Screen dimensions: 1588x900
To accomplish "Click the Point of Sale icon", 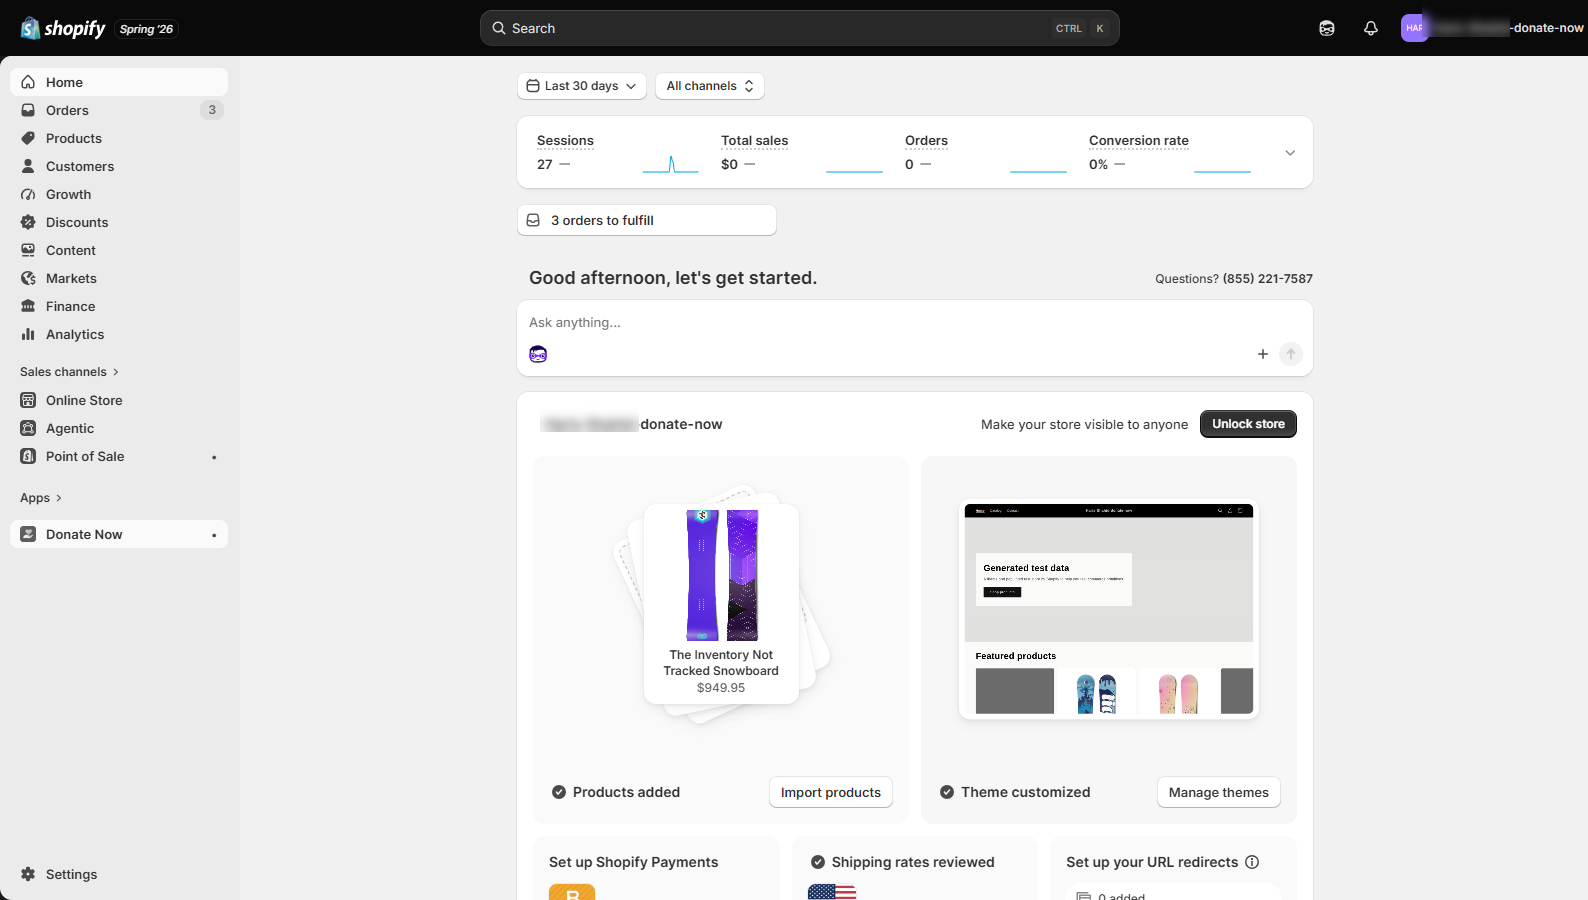I will pos(28,456).
